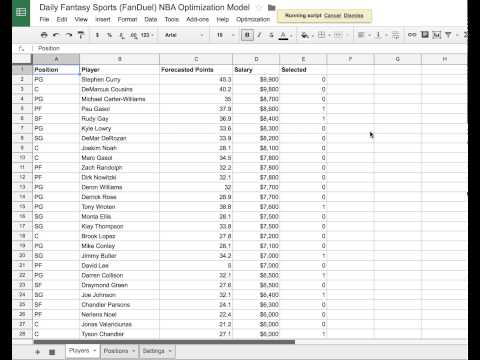The height and width of the screenshot is (360, 480).
Task: Add a new sheet
Action: click(x=38, y=352)
